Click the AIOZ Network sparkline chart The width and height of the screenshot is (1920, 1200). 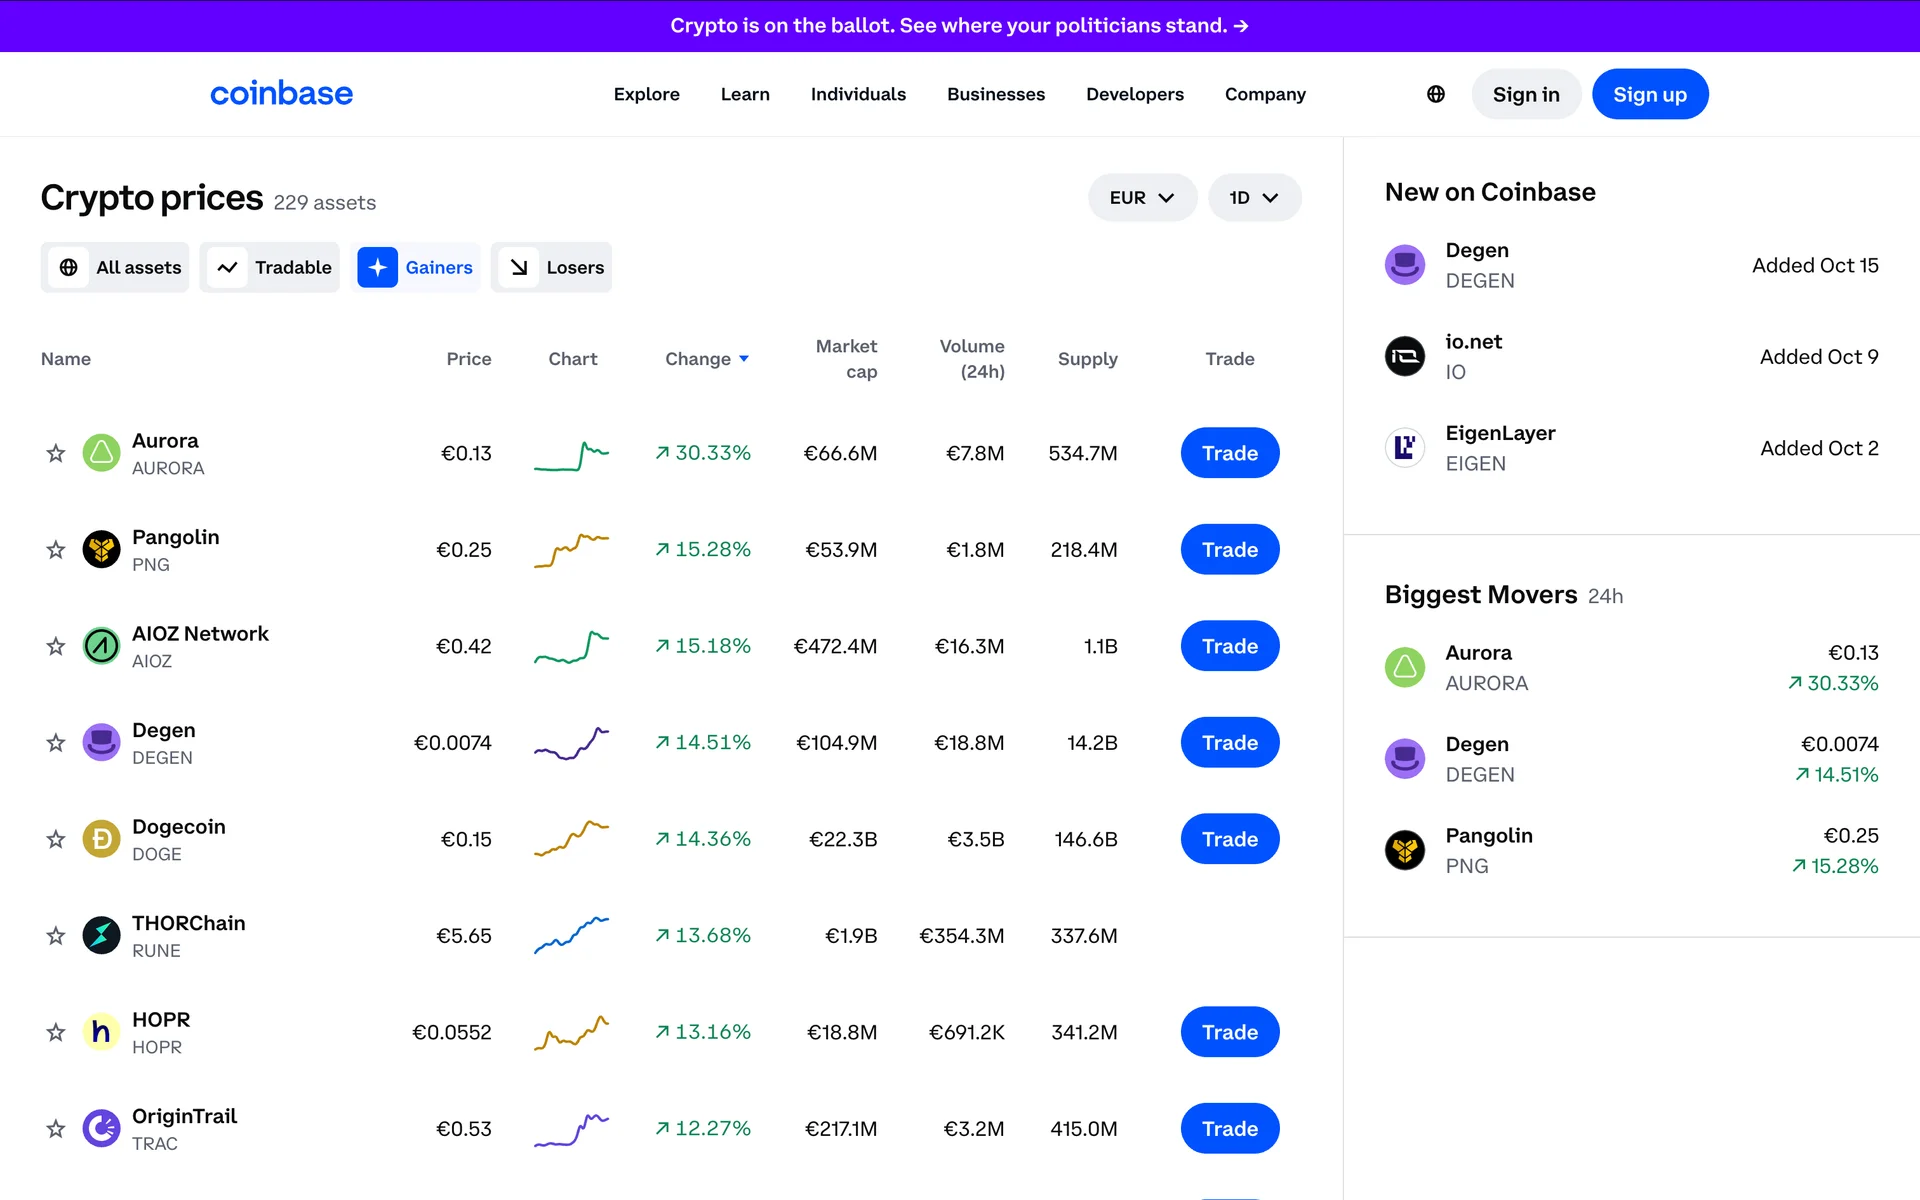click(571, 646)
